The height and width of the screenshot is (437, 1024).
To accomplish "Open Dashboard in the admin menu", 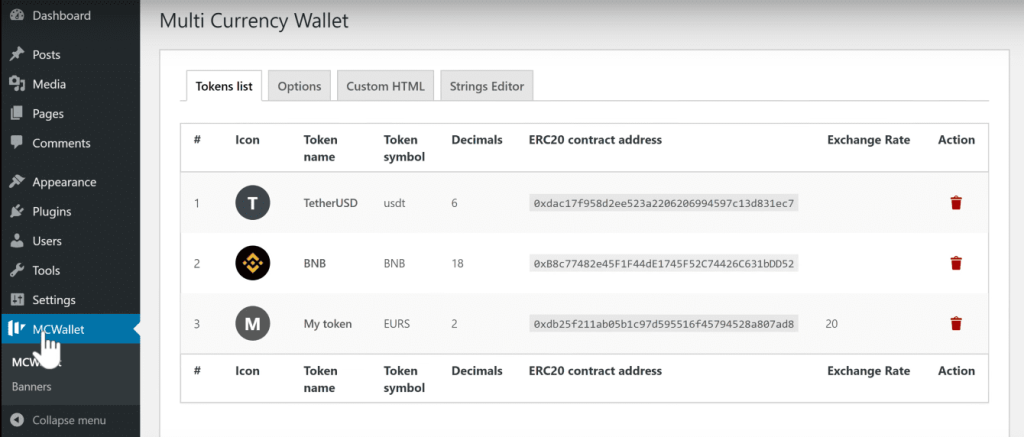I will point(61,16).
